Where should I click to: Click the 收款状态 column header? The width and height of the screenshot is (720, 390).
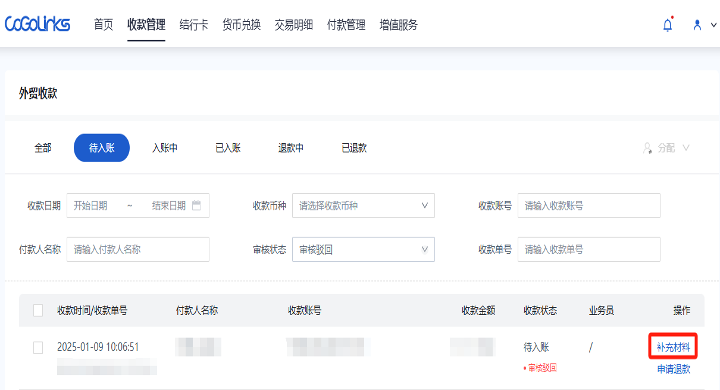tap(540, 311)
